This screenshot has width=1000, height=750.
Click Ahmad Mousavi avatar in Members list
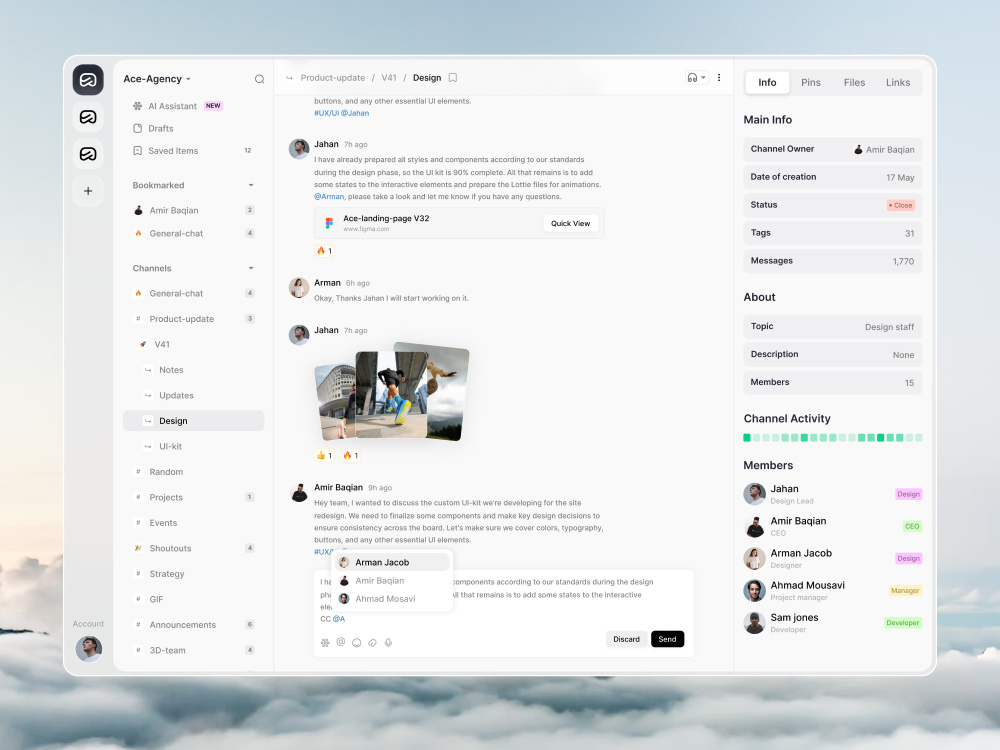pos(754,591)
